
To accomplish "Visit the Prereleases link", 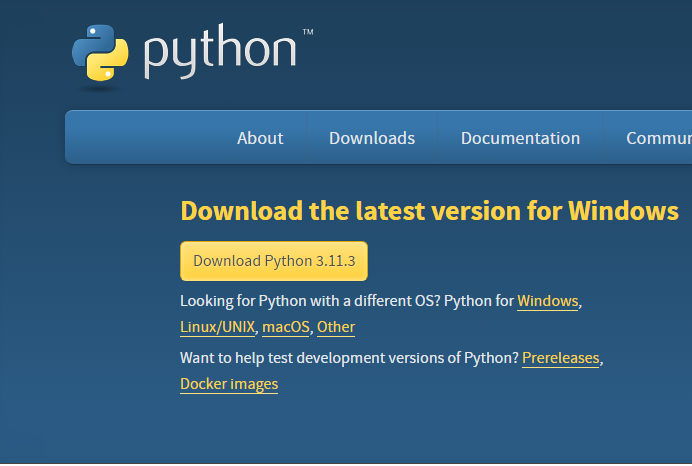I will [560, 358].
